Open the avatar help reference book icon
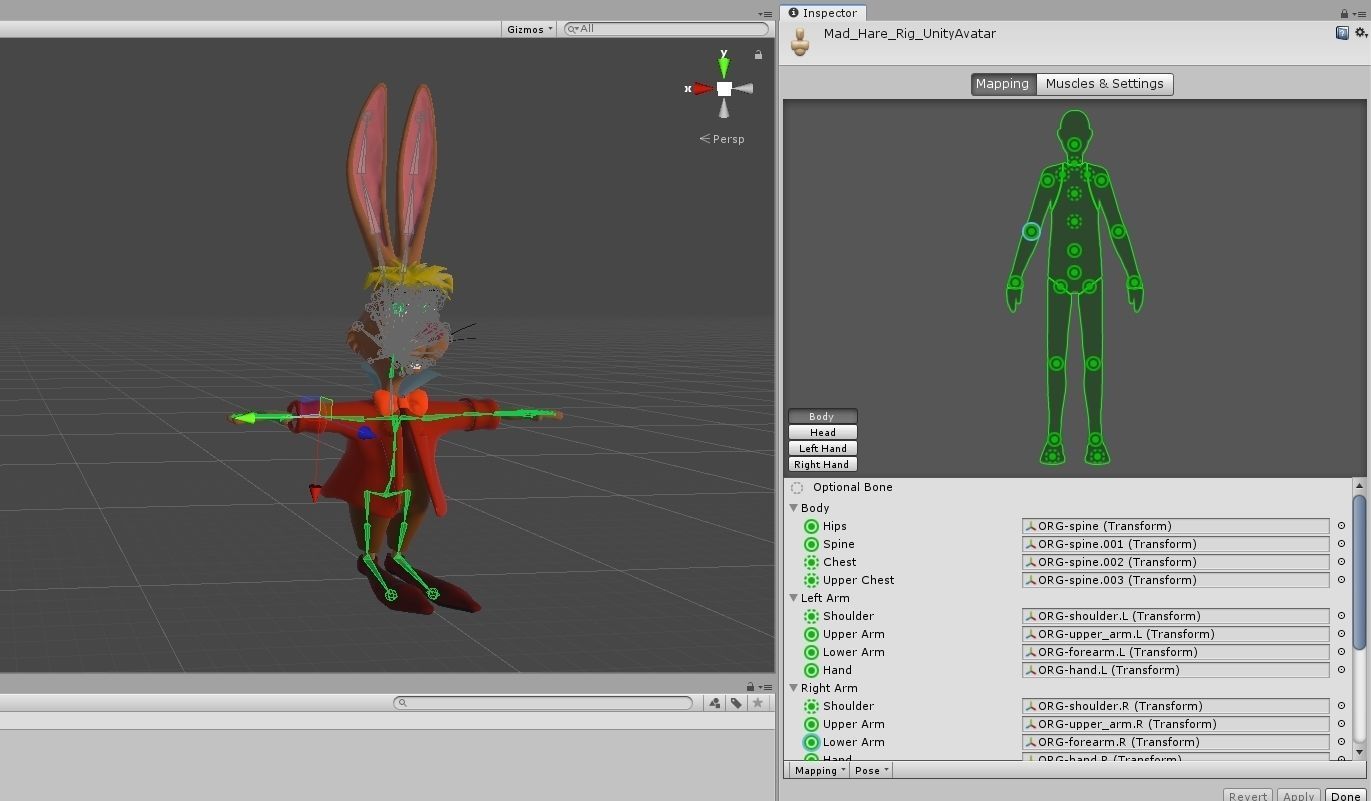1371x801 pixels. tap(1342, 33)
